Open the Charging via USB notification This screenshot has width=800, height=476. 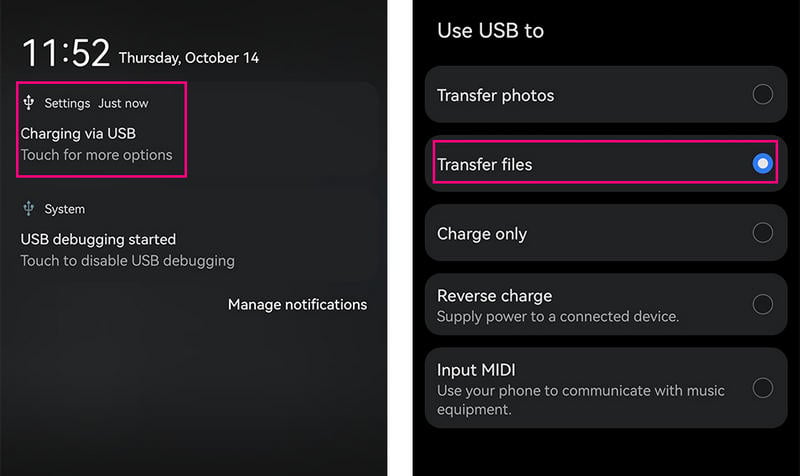78,133
